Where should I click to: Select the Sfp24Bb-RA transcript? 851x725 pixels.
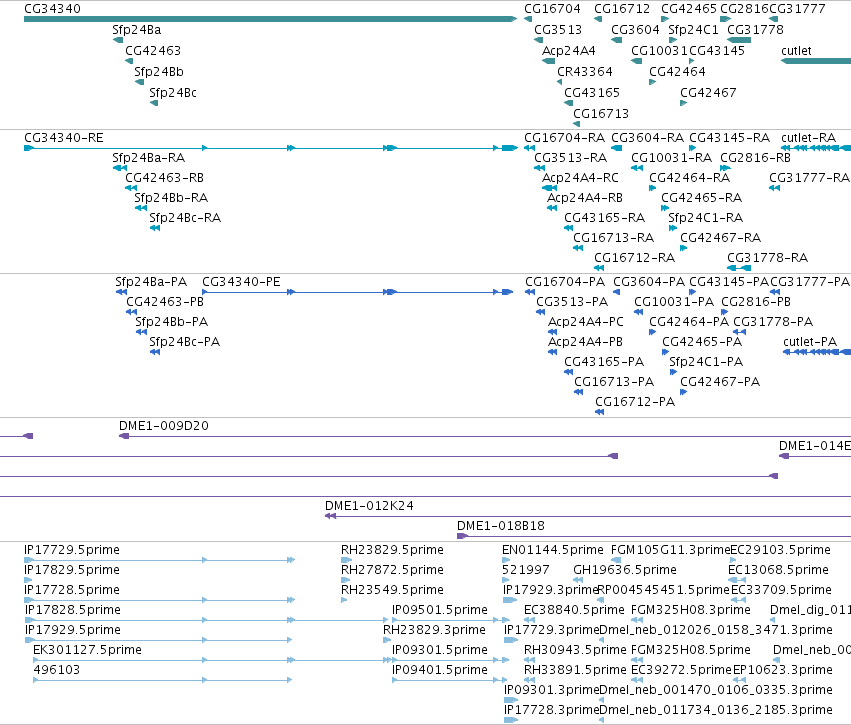(141, 208)
